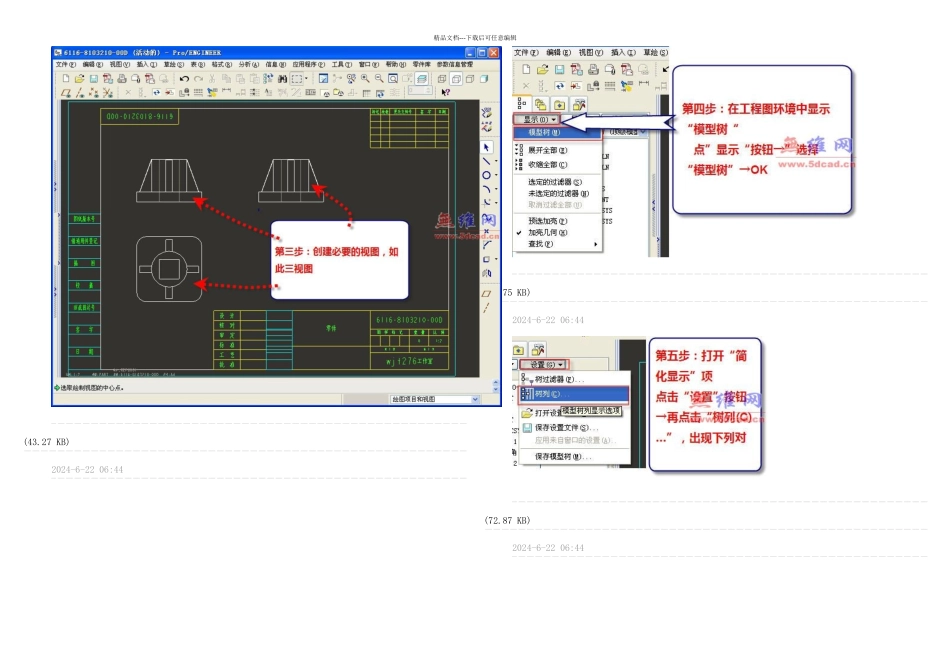Screen dimensions: 950x672
Task: Click the folder browser tab icon in top-right screenshot
Action: pos(540,104)
